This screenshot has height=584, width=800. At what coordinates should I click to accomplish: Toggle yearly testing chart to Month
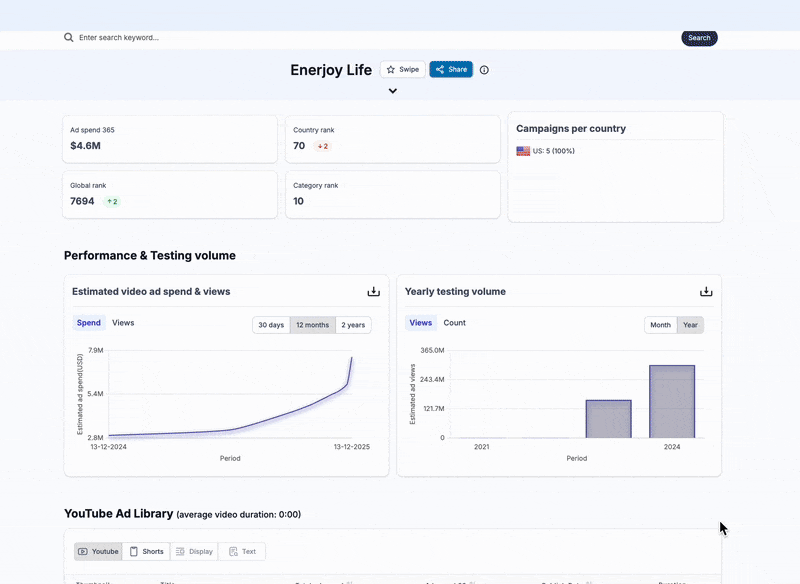pos(660,325)
